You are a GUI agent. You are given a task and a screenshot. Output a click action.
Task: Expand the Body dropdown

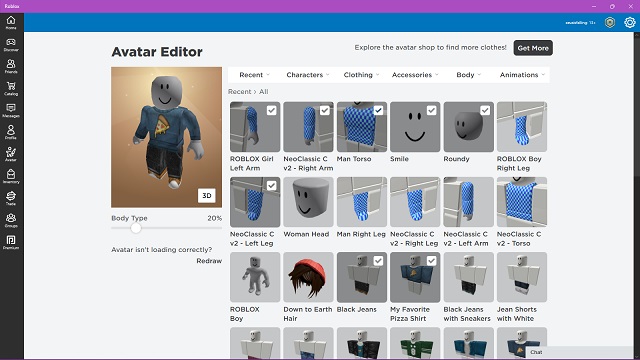point(469,75)
